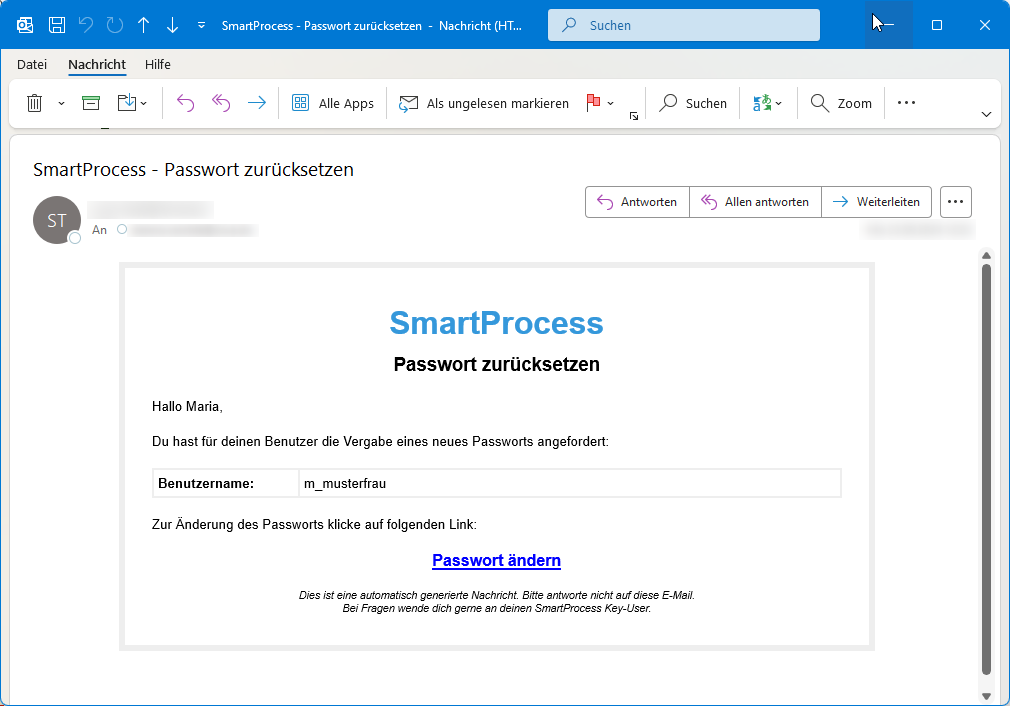This screenshot has width=1010, height=706.
Task: Click the ST sender avatar
Action: (57, 220)
